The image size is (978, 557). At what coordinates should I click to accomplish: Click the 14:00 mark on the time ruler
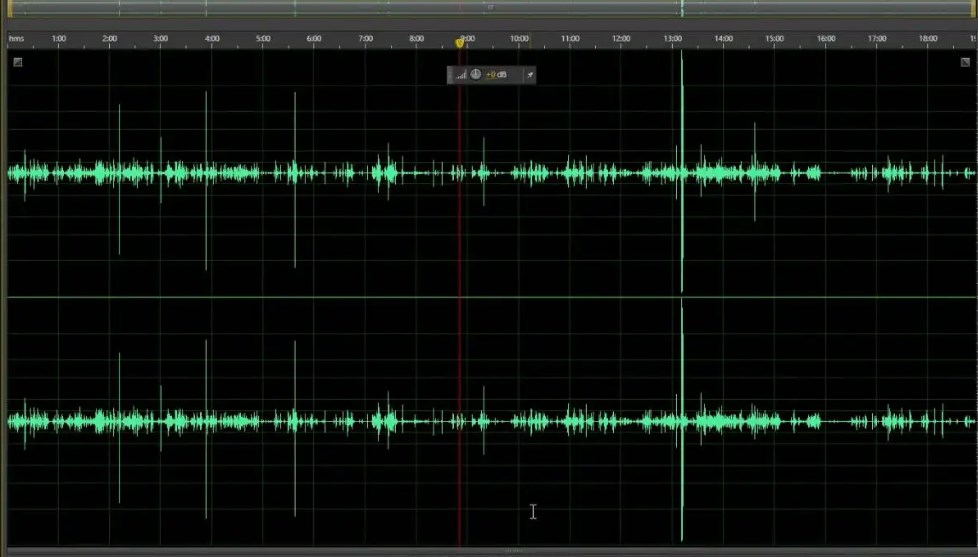[x=724, y=39]
